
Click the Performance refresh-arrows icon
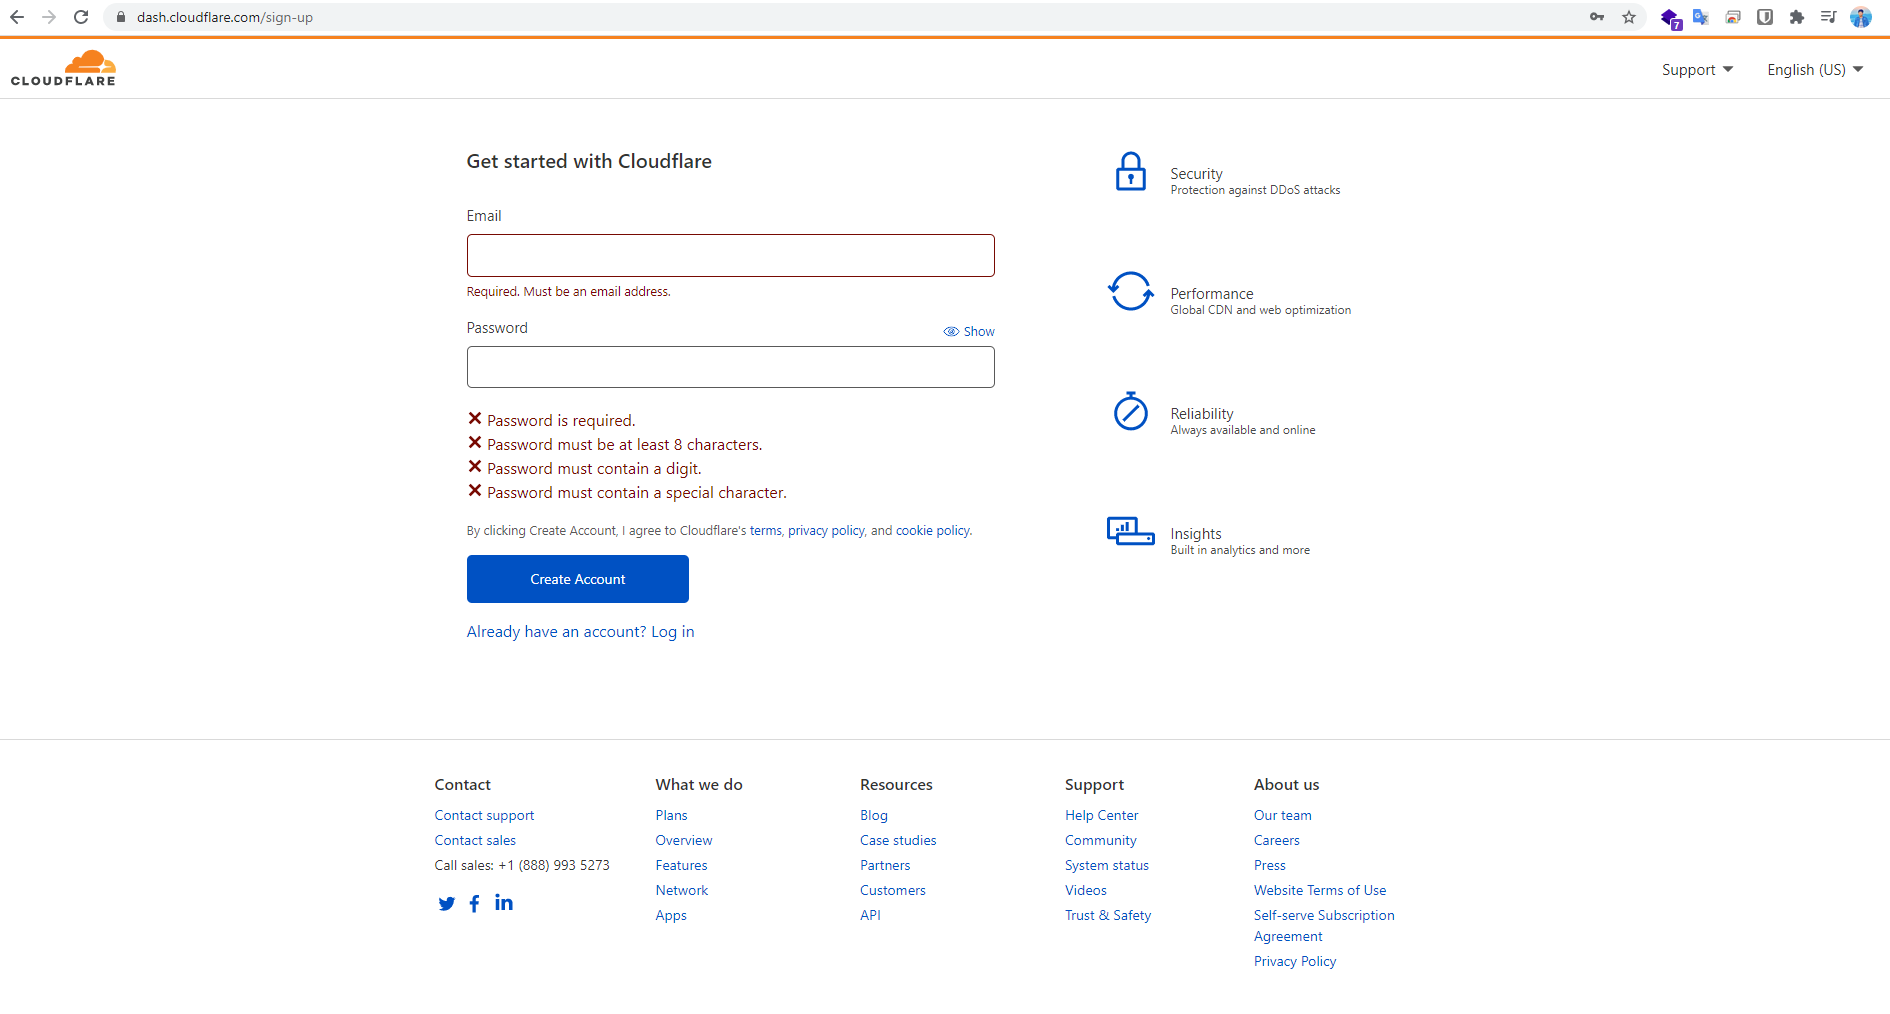pyautogui.click(x=1131, y=291)
